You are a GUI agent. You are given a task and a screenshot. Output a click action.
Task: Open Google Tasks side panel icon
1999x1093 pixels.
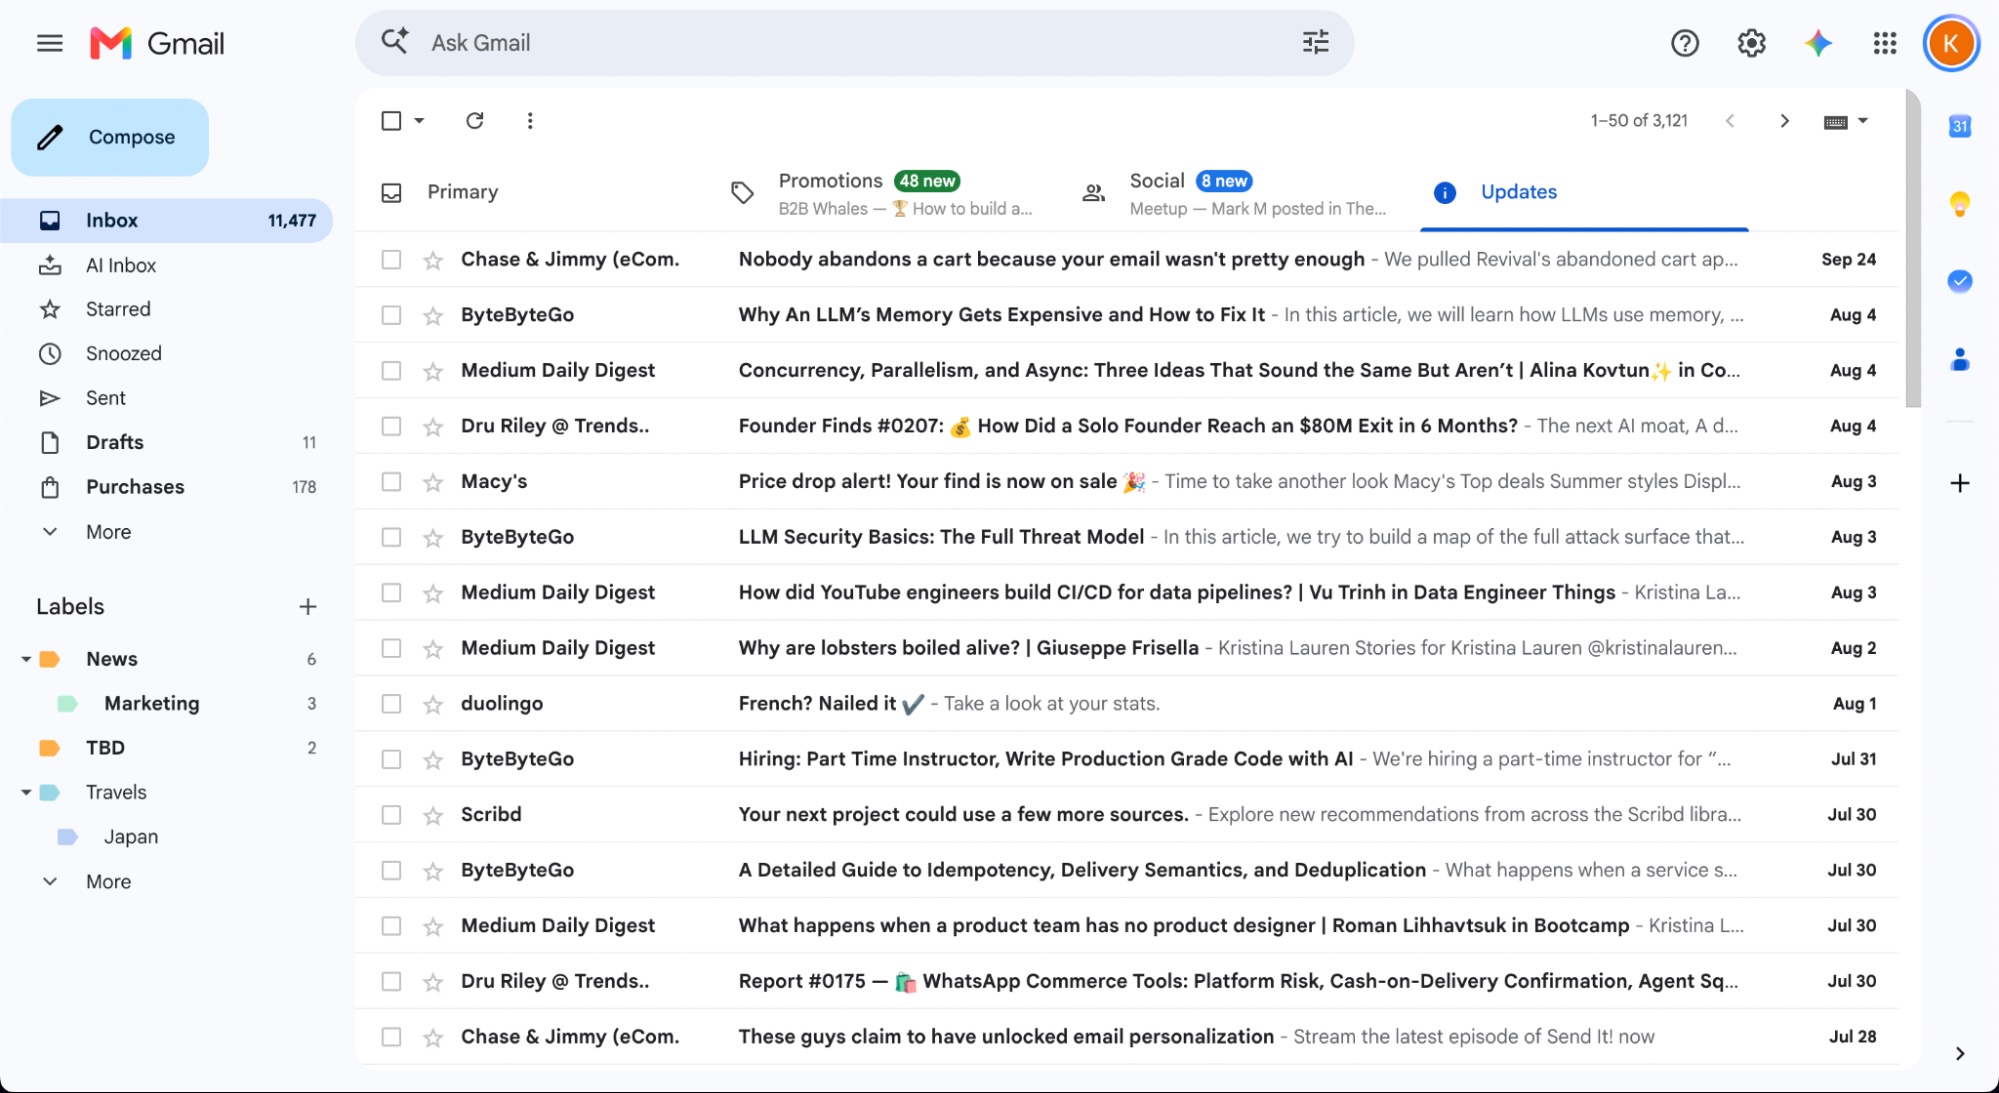[x=1960, y=281]
